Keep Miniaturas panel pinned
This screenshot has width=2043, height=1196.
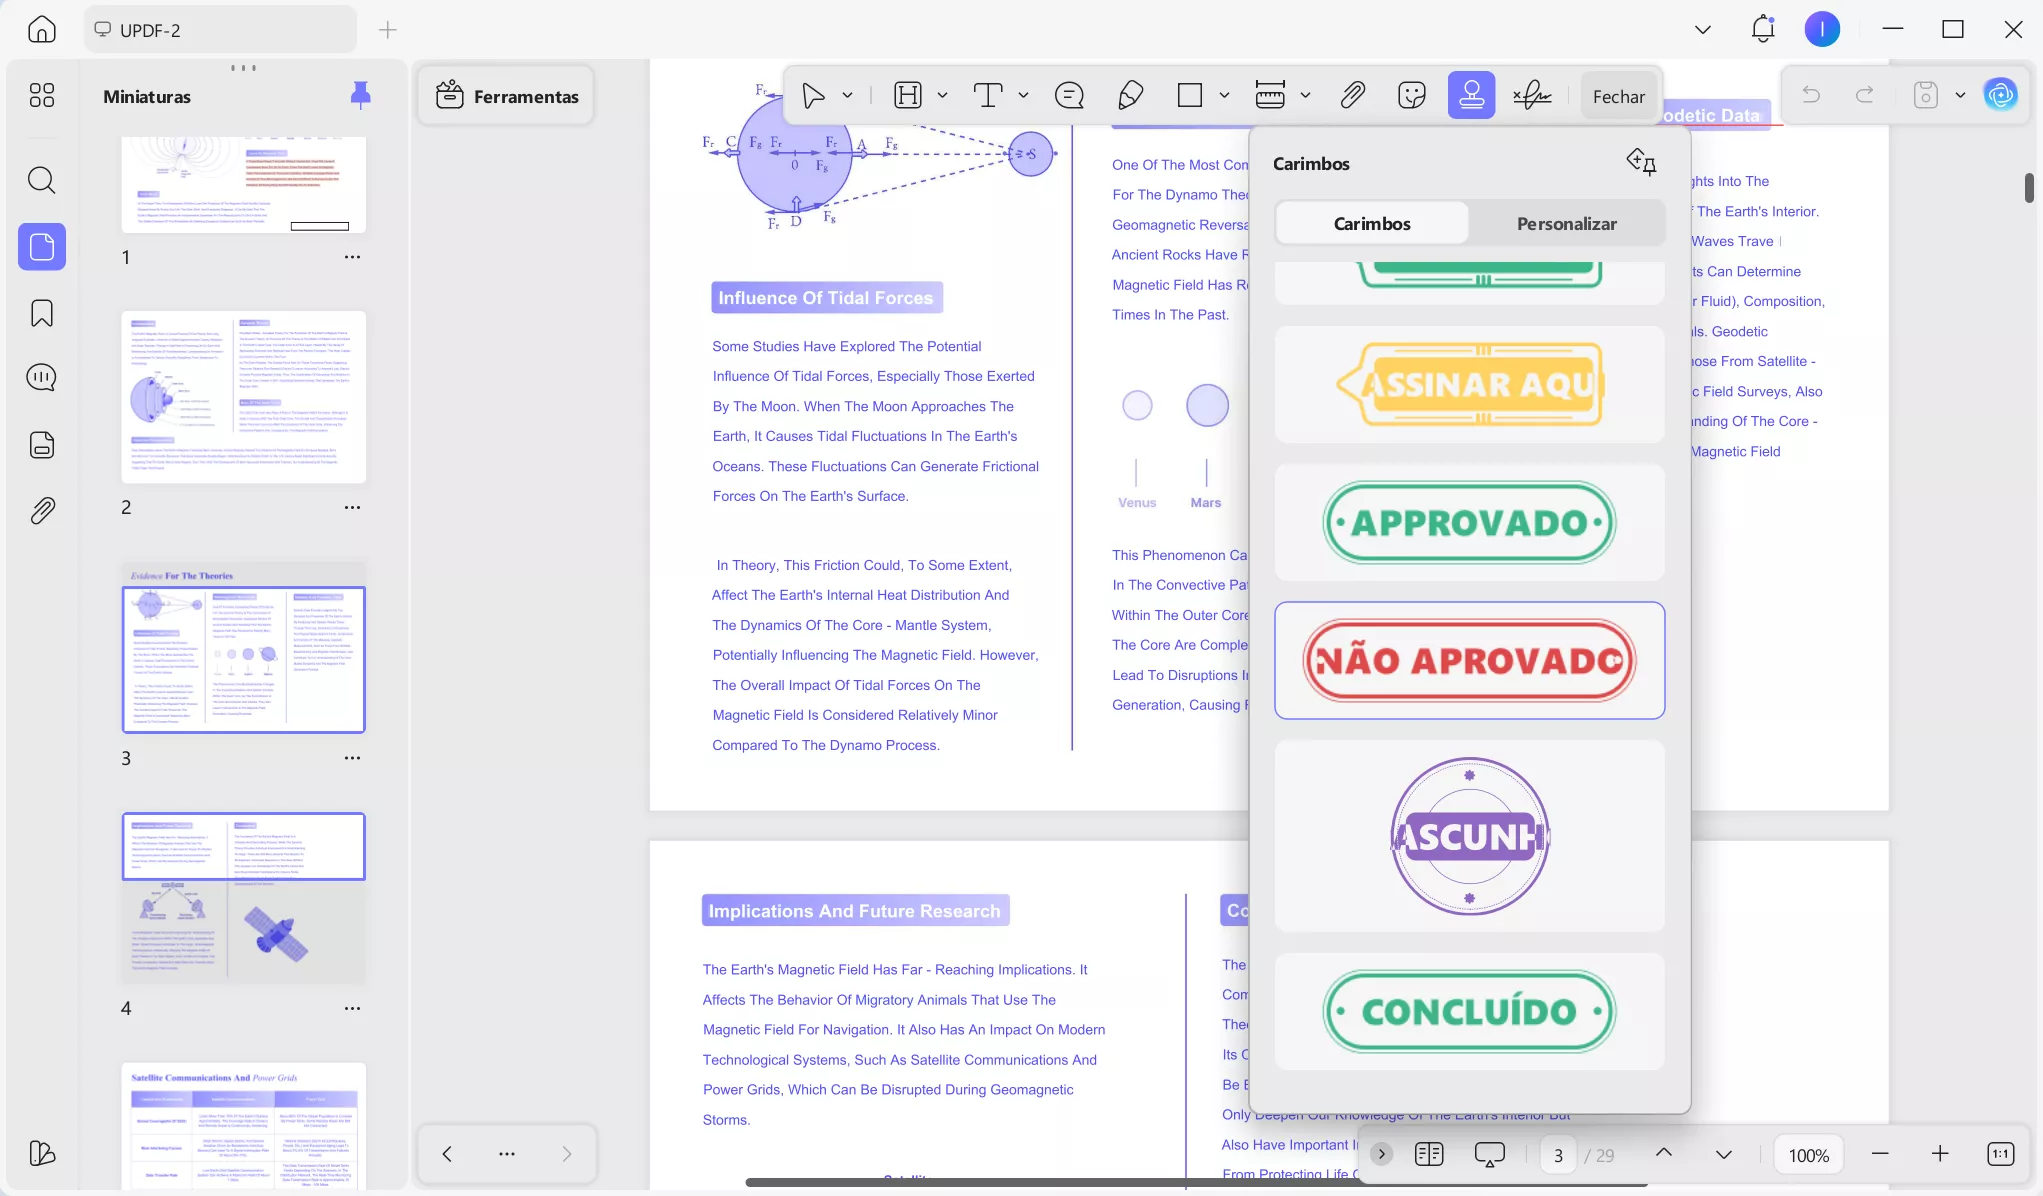click(x=360, y=95)
